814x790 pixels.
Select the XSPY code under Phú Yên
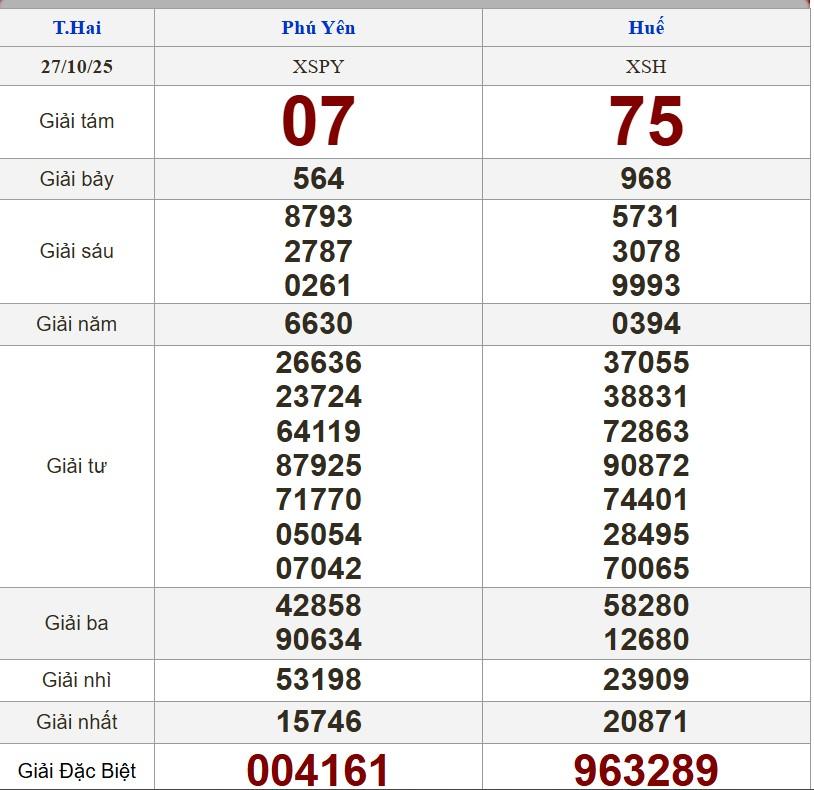318,67
